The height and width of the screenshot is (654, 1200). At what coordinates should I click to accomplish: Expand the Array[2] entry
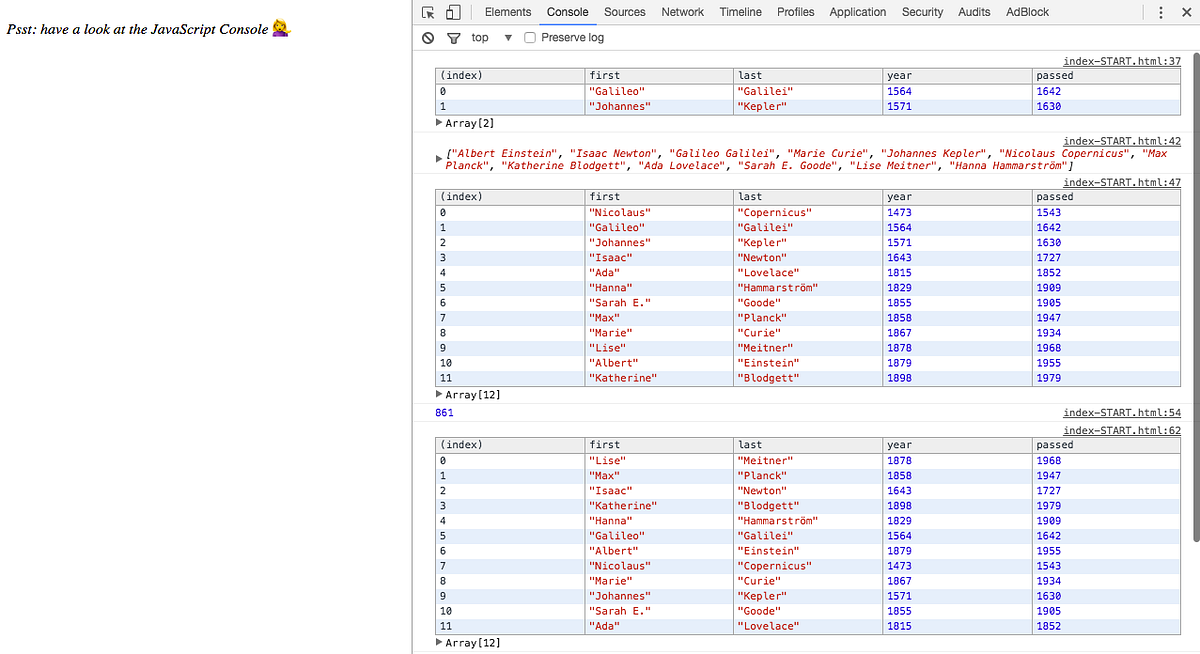point(439,122)
